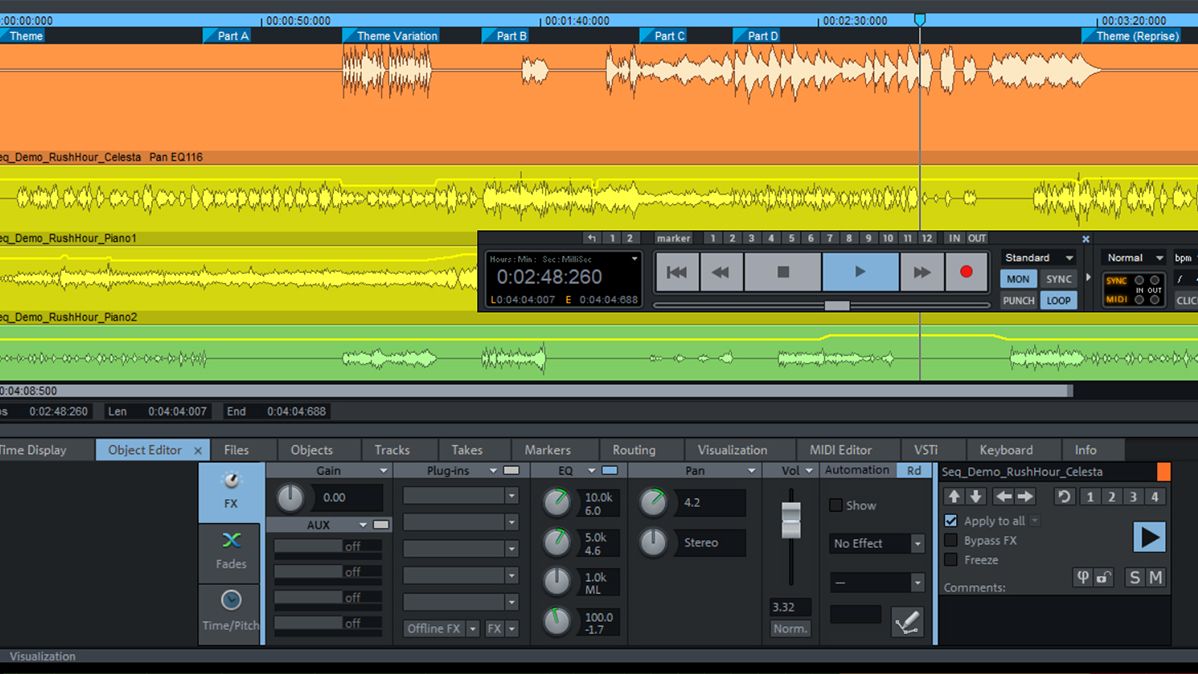Click the fast forward transport button
Viewport: 1198px width, 674px height.
click(x=921, y=272)
